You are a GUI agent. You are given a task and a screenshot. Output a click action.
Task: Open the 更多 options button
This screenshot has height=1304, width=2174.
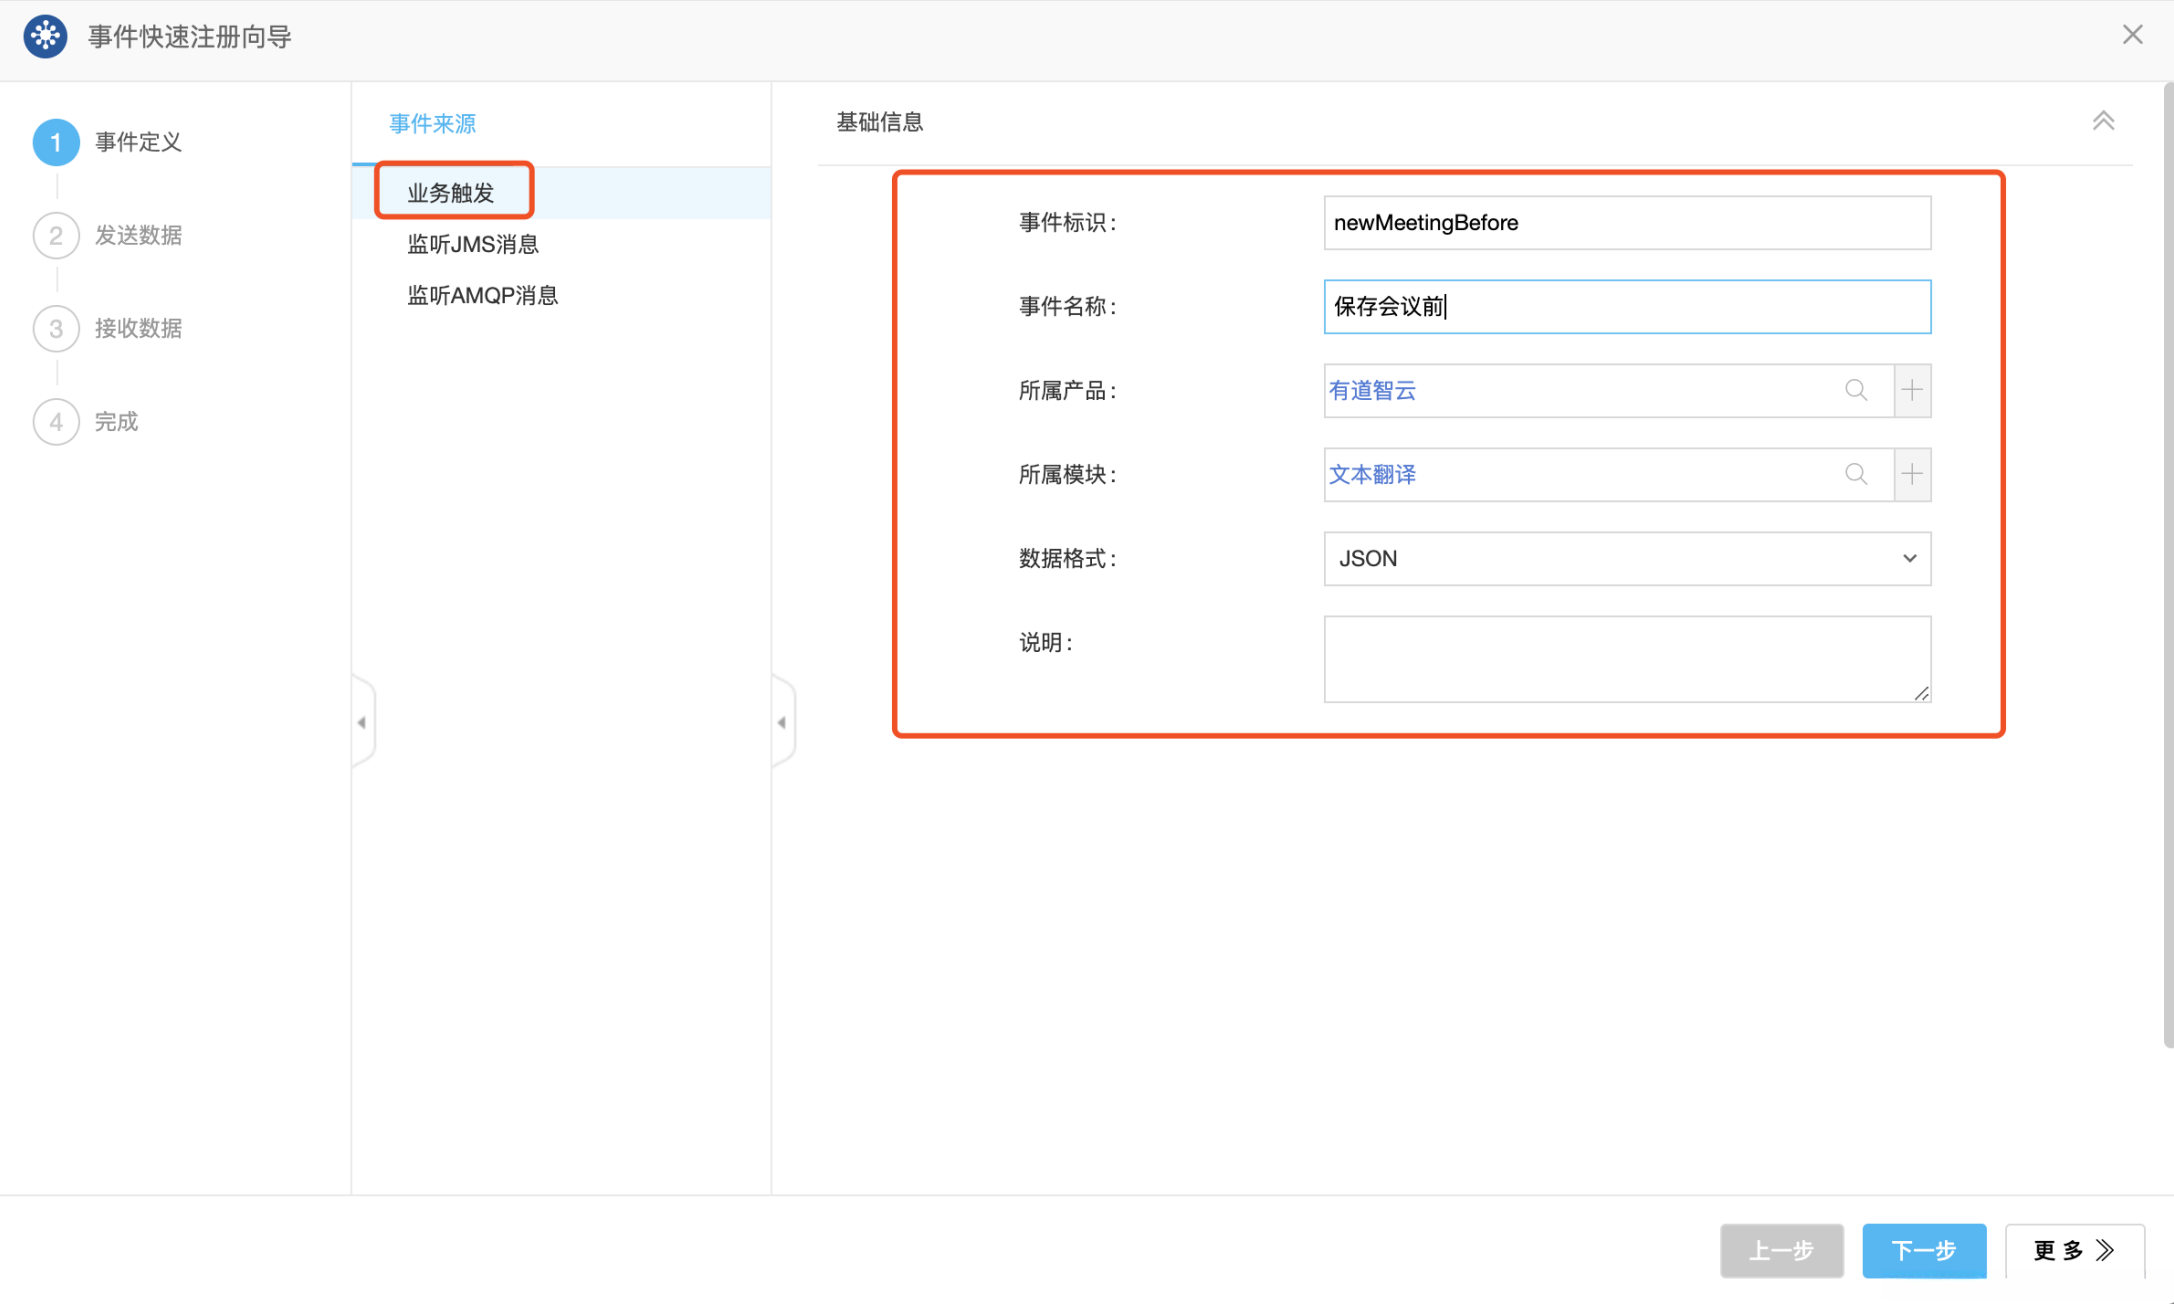point(2073,1249)
